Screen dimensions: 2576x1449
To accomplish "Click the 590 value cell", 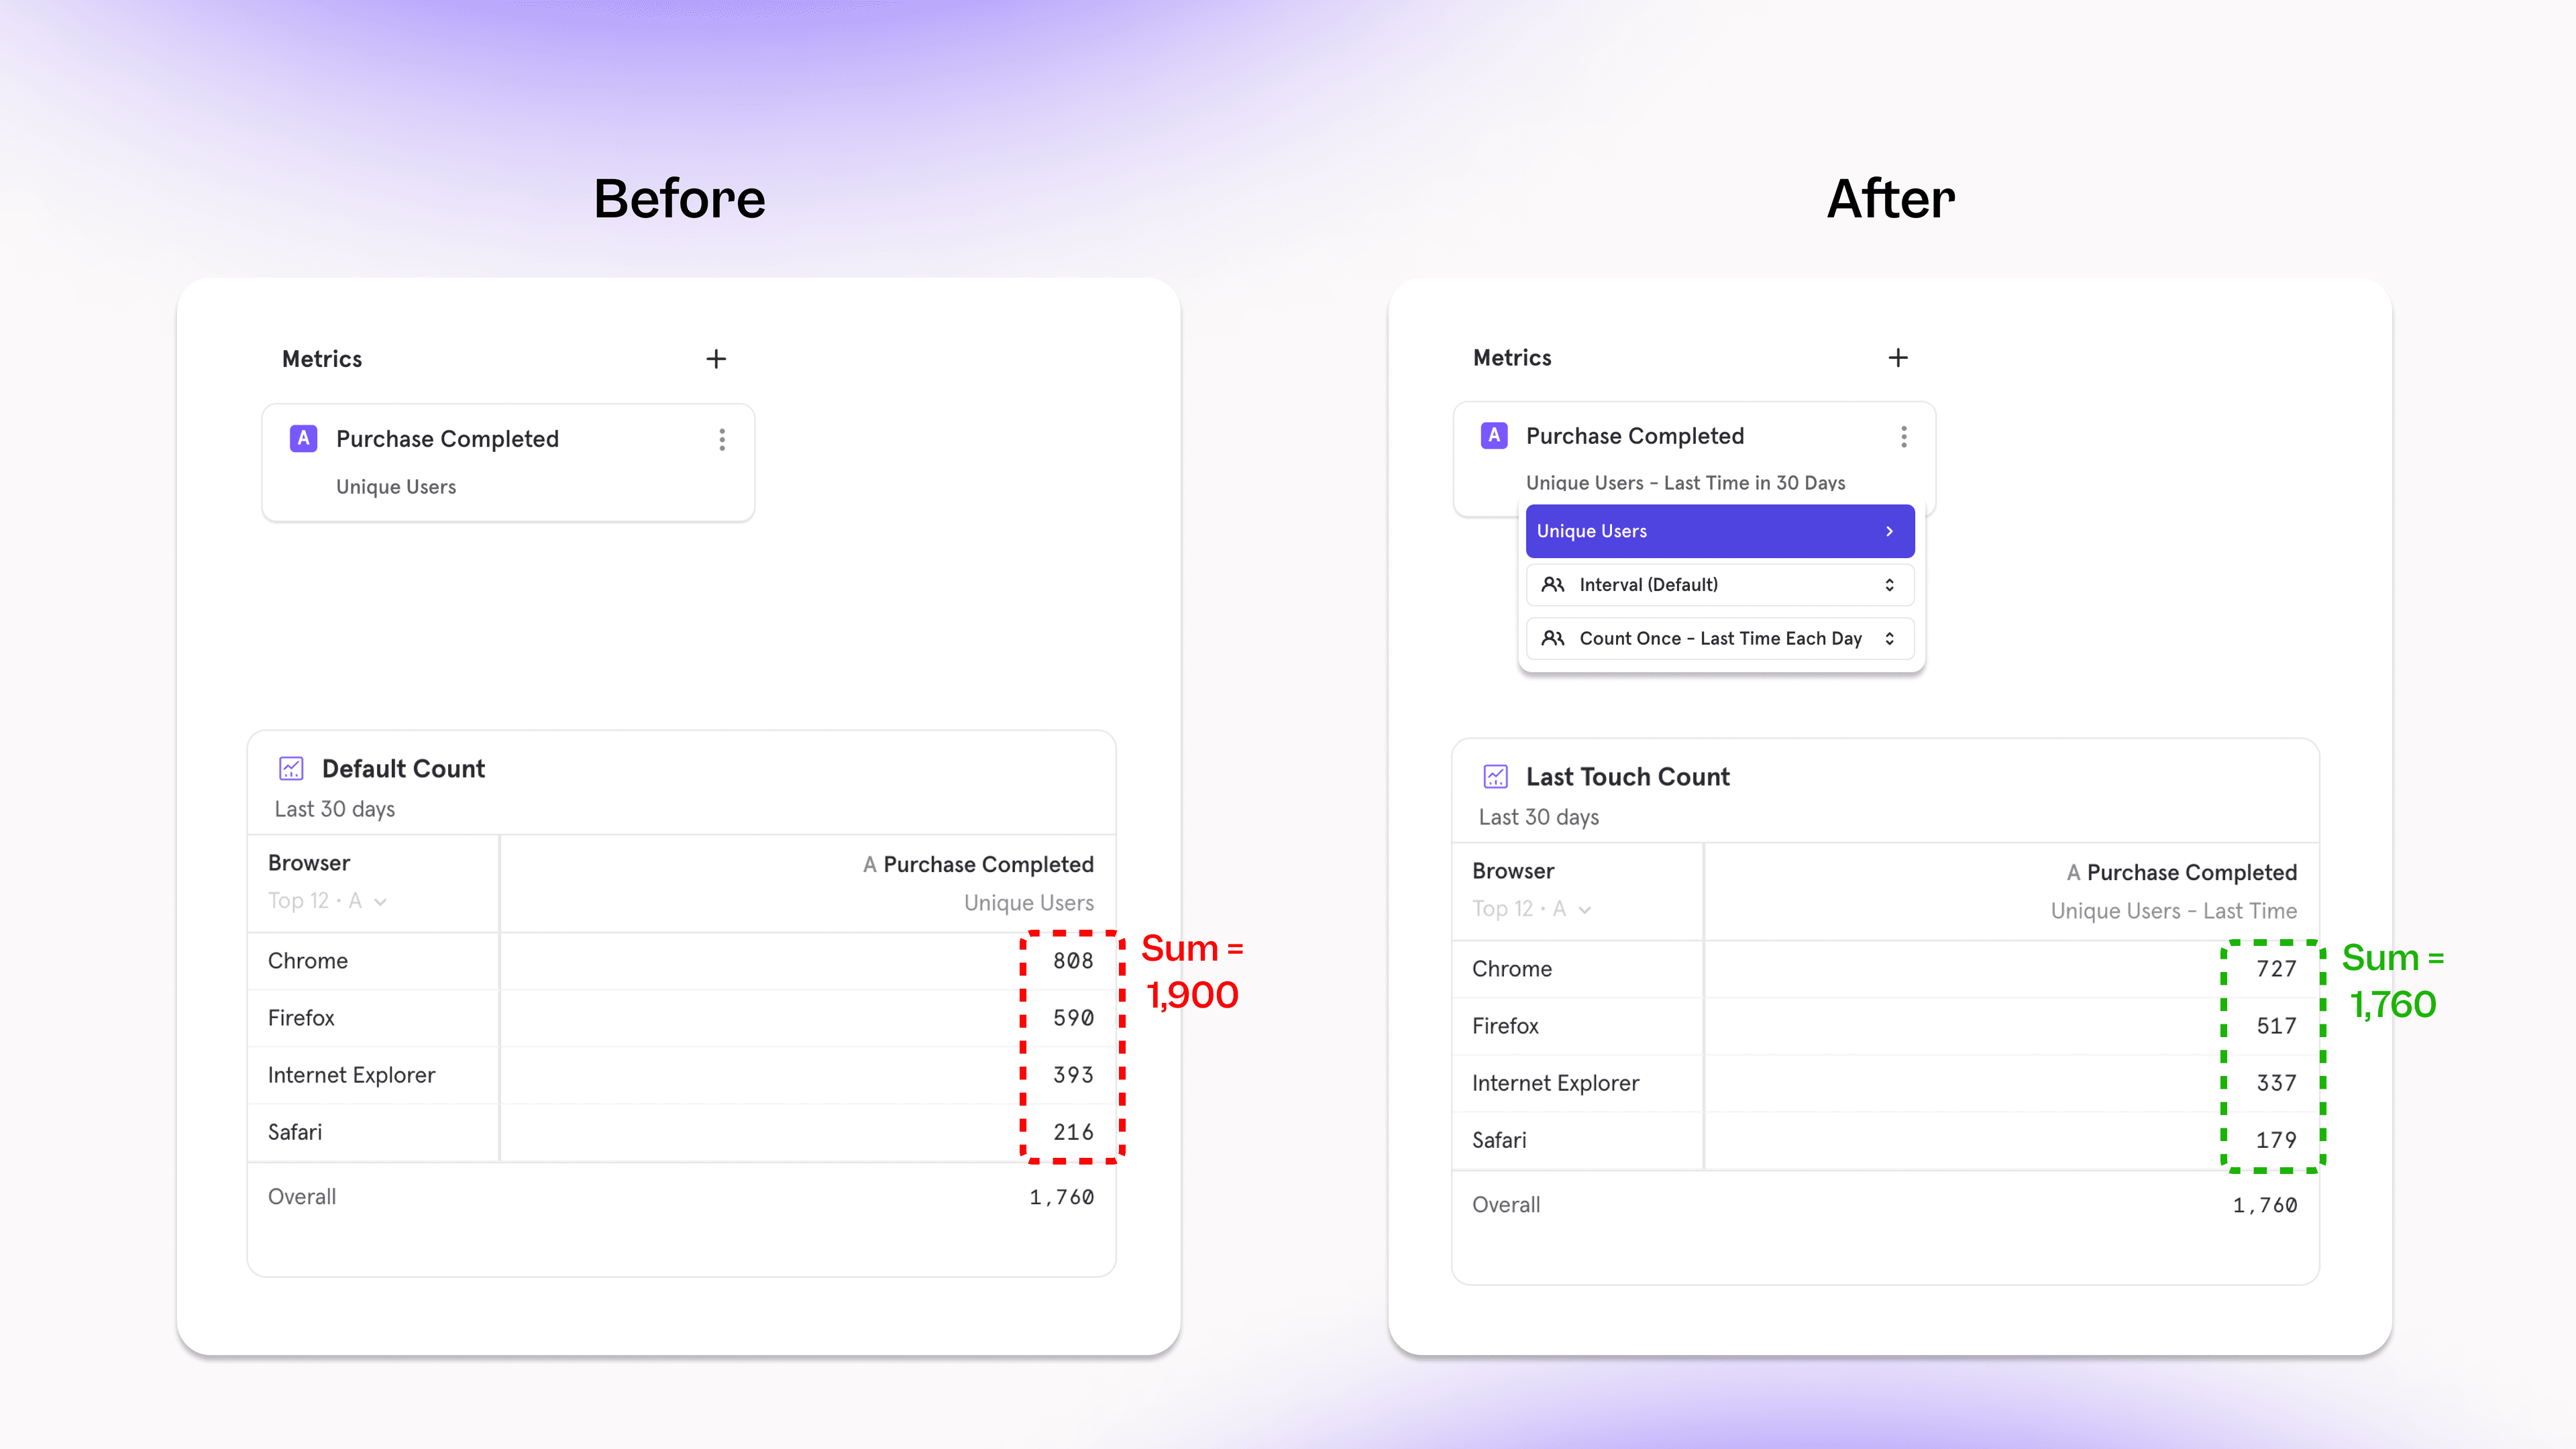I will point(1073,1018).
